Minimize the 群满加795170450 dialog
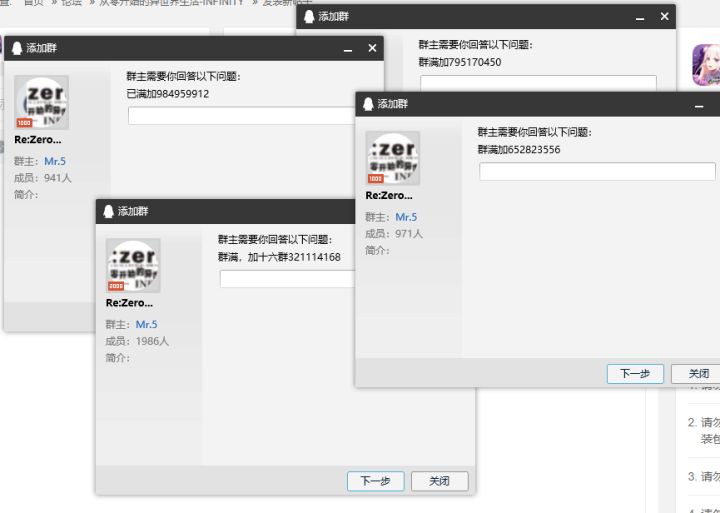 coord(640,17)
